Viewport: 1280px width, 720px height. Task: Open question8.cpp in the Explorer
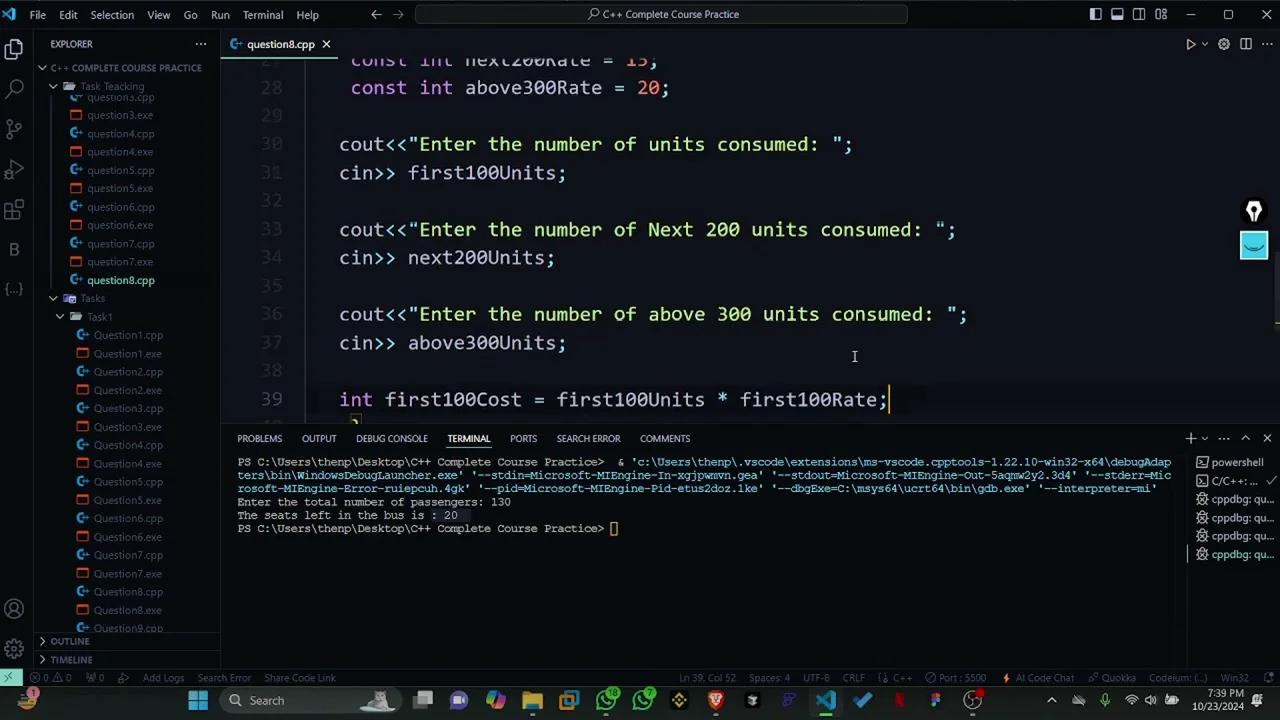click(120, 280)
